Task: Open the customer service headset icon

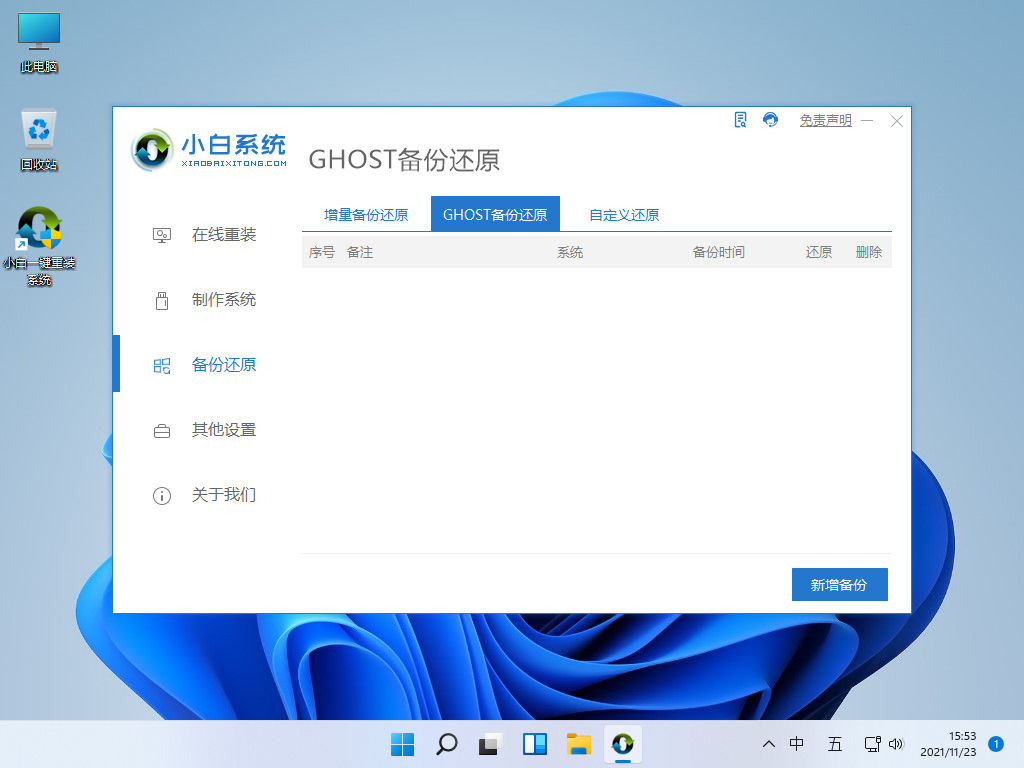Action: [771, 120]
